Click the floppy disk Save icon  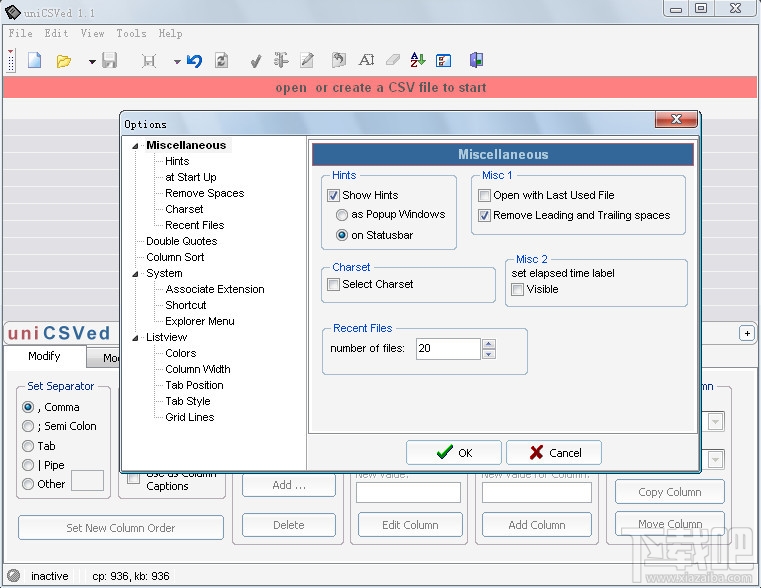110,61
